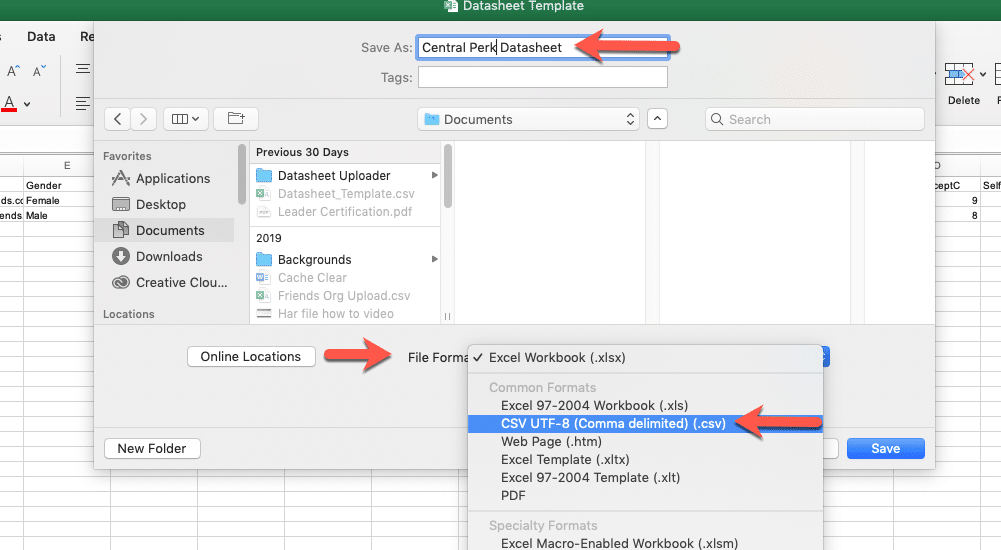Select Documents in Favorites sidebar

[x=165, y=230]
